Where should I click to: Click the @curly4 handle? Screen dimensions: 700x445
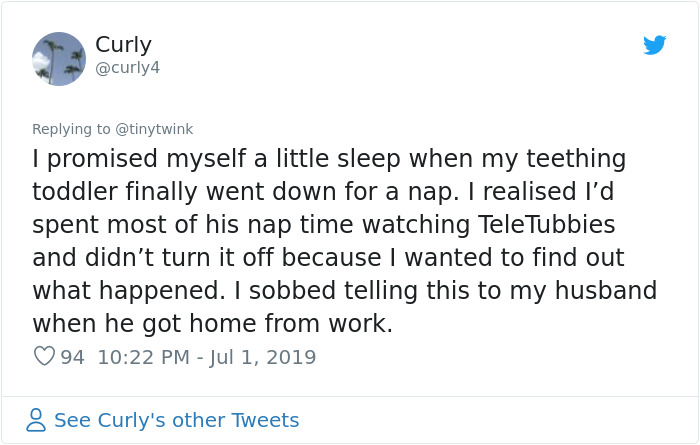click(x=127, y=68)
